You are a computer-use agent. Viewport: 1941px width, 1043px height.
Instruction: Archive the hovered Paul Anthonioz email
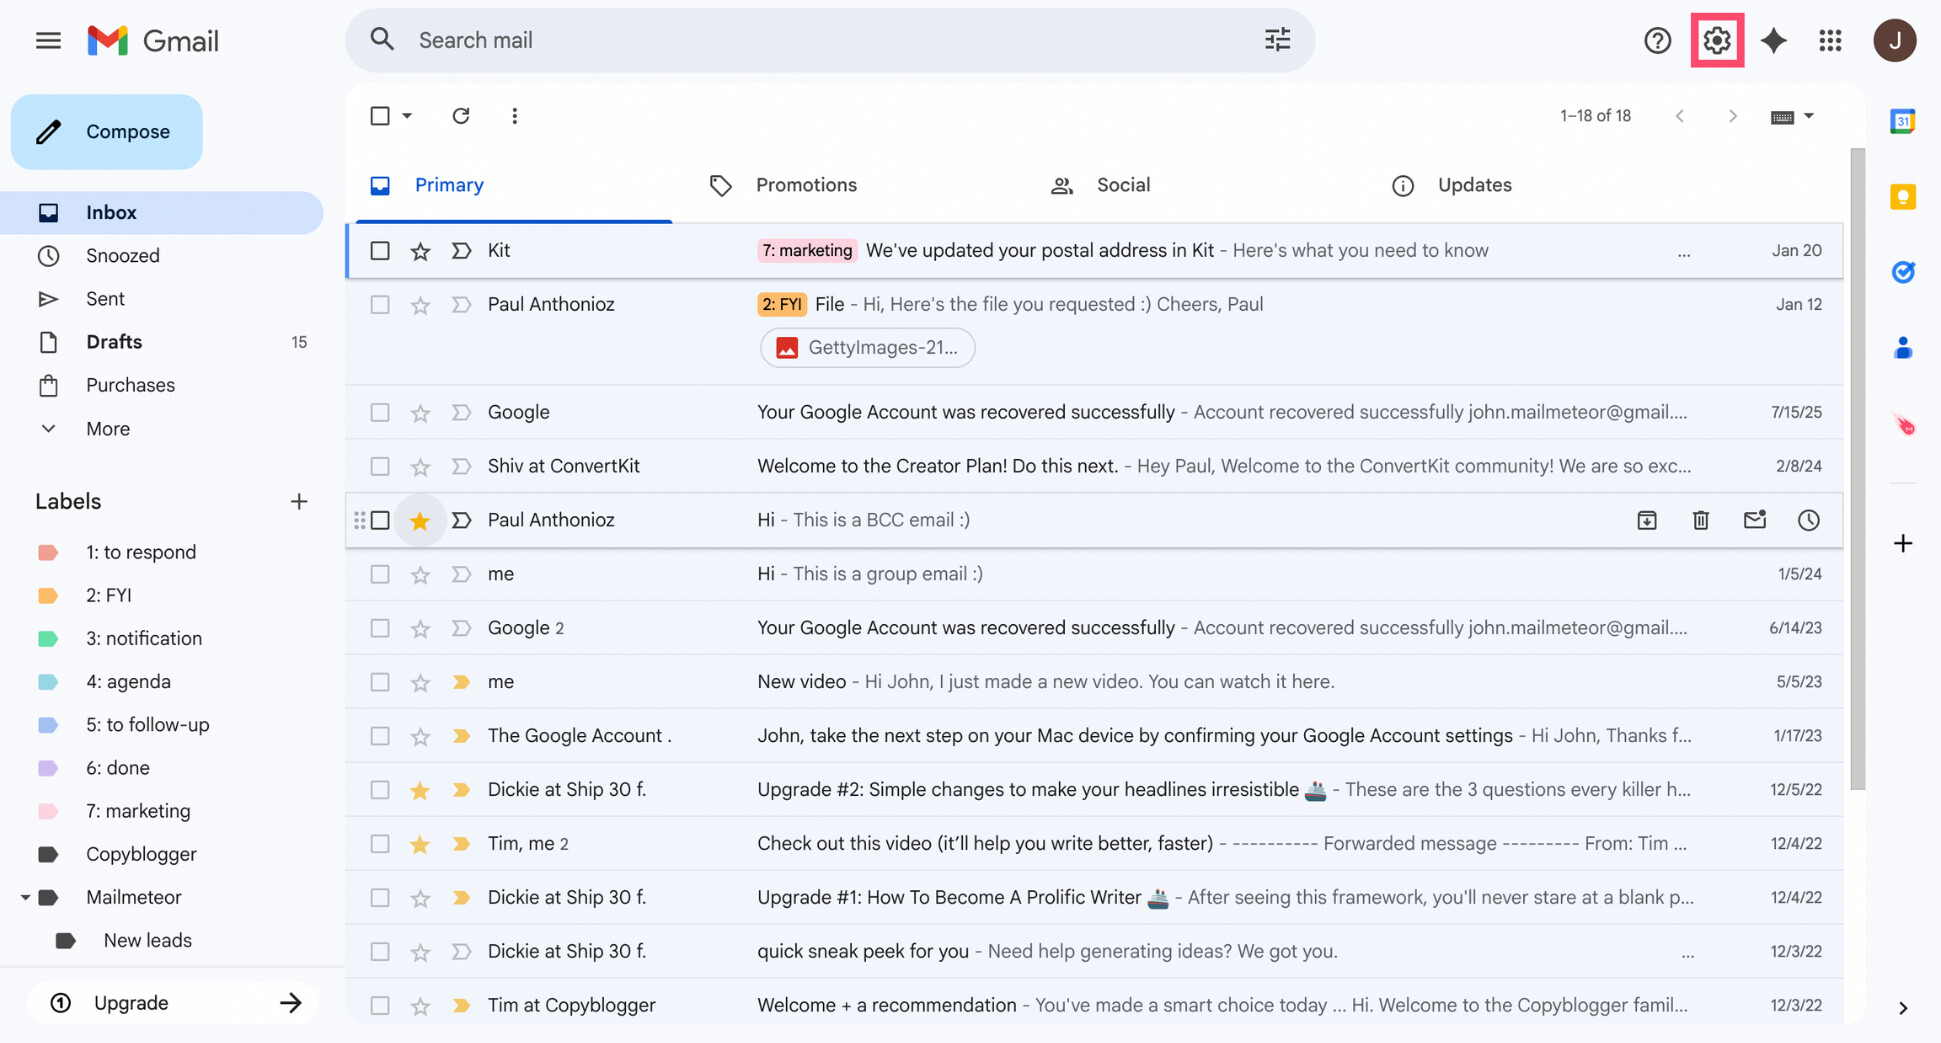pos(1647,520)
